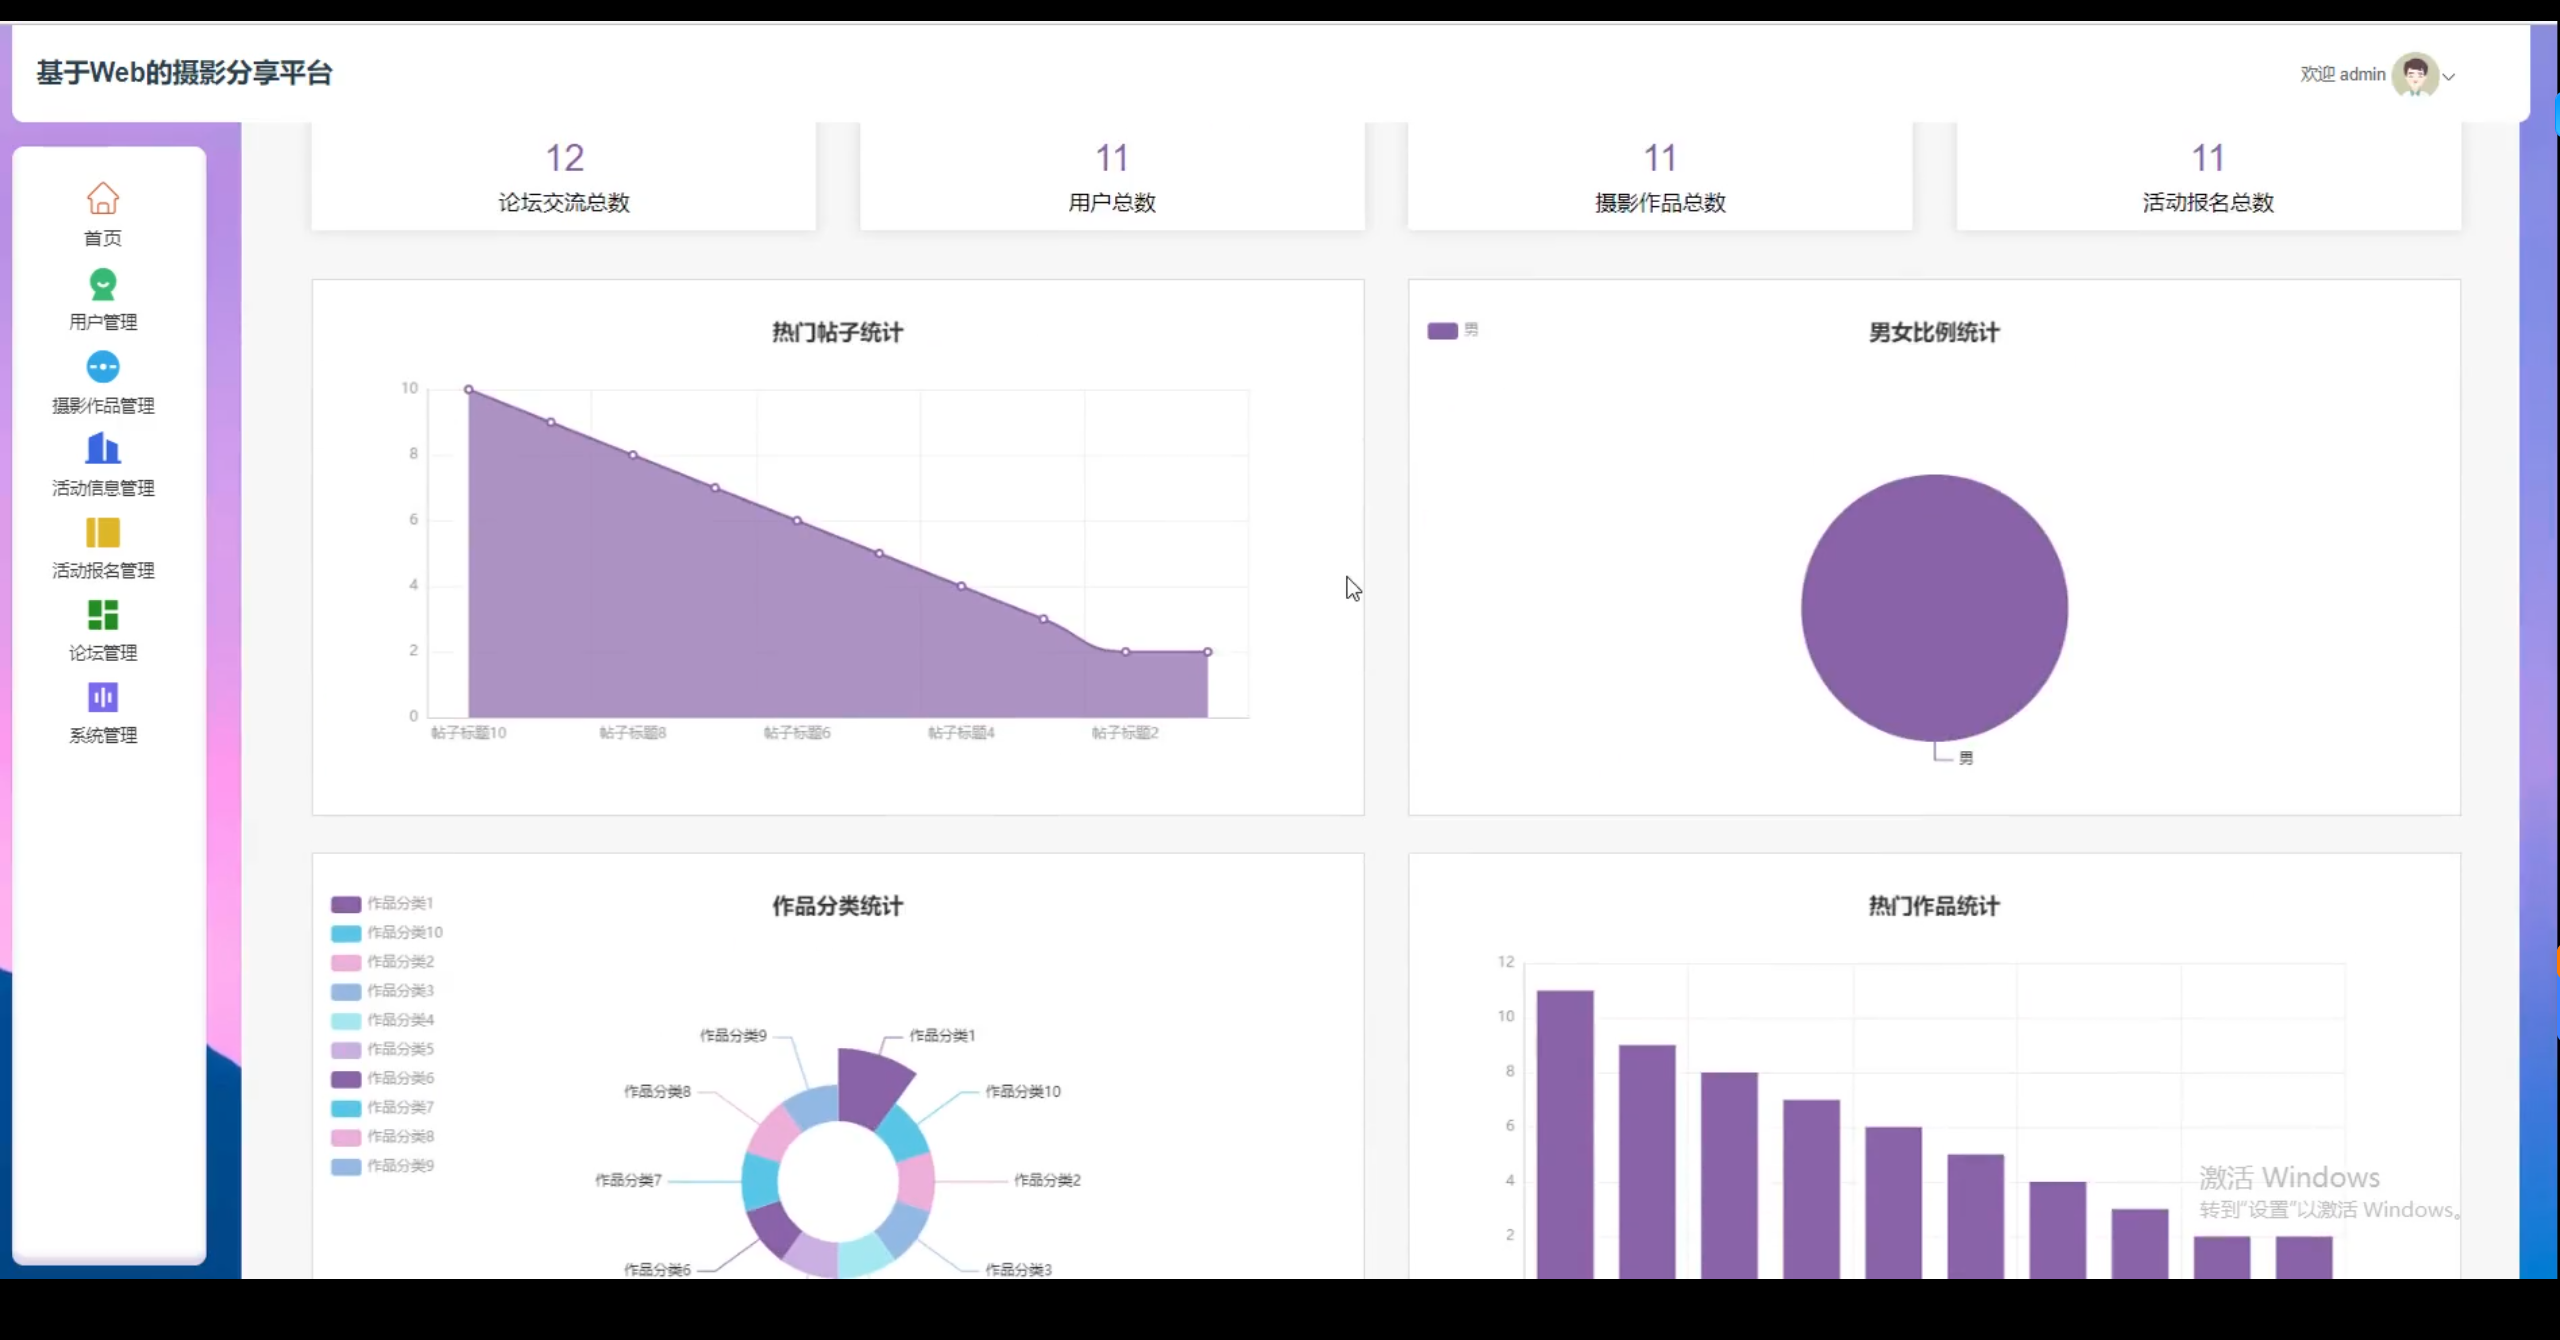Click the admin avatar picture
This screenshot has width=2560, height=1340.
(2414, 75)
